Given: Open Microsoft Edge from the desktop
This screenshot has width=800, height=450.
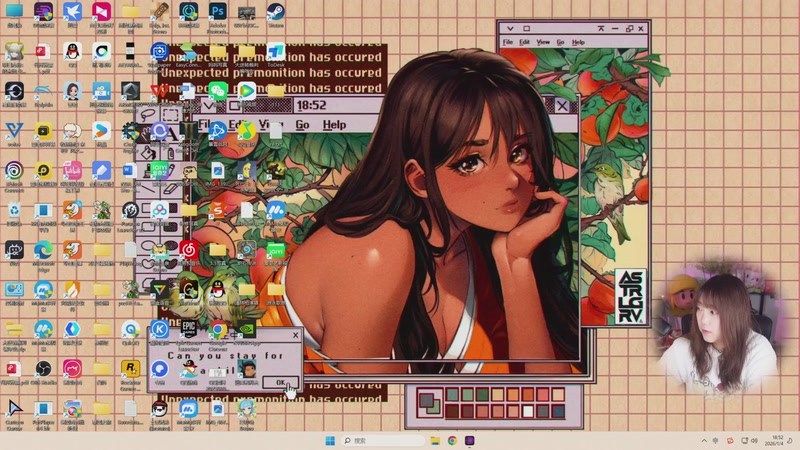Looking at the screenshot, I should point(43,250).
